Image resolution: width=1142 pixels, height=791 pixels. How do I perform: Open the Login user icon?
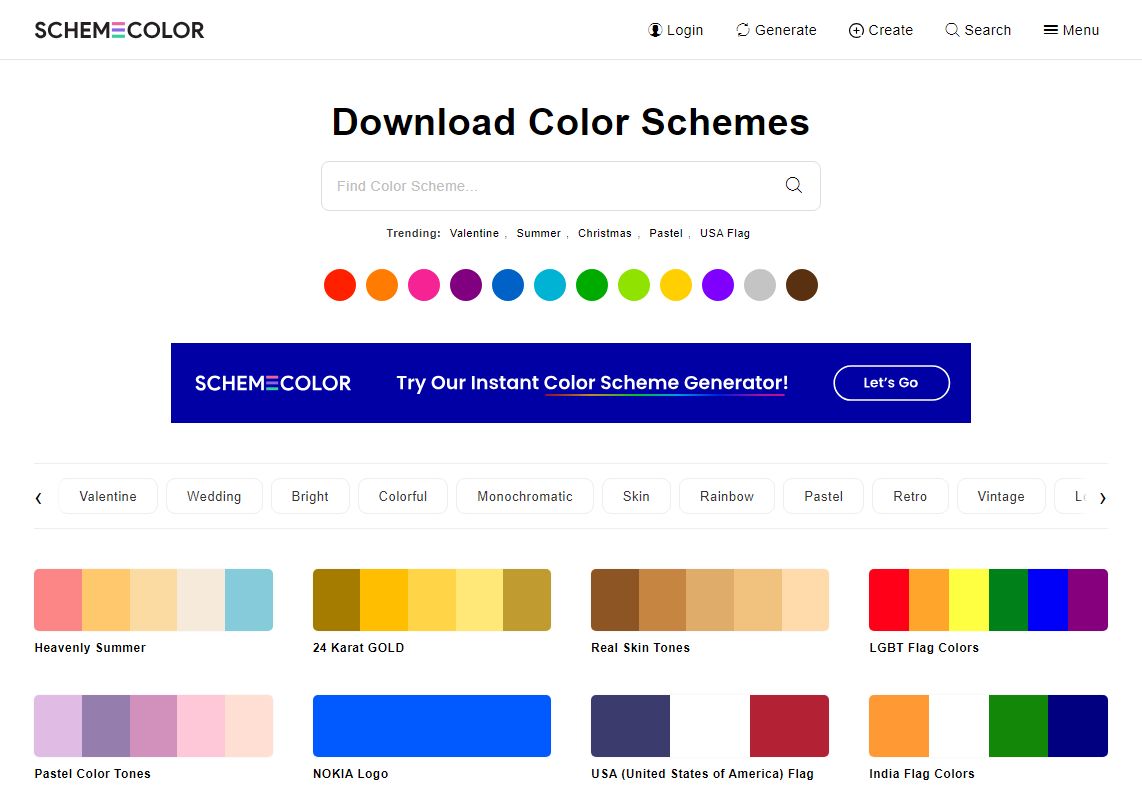coord(655,30)
